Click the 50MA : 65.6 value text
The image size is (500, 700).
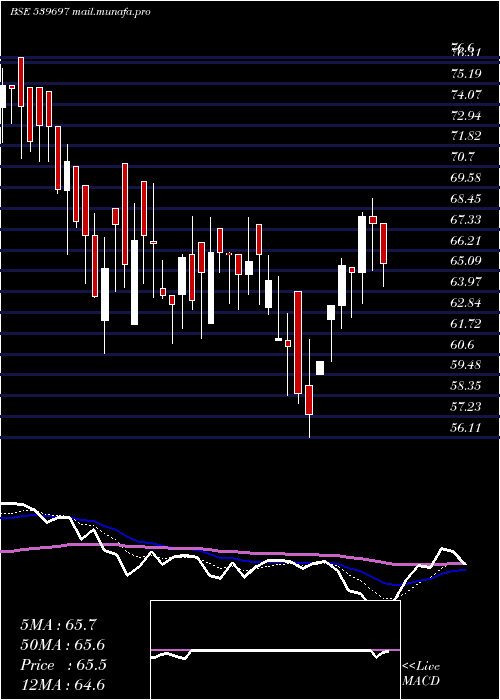click(x=63, y=645)
